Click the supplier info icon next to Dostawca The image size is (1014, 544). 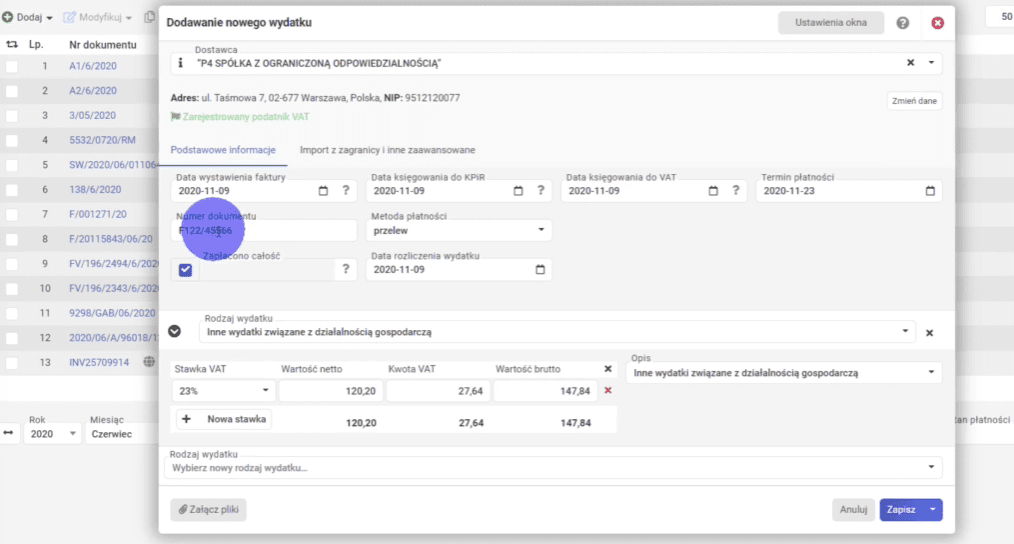[180, 63]
